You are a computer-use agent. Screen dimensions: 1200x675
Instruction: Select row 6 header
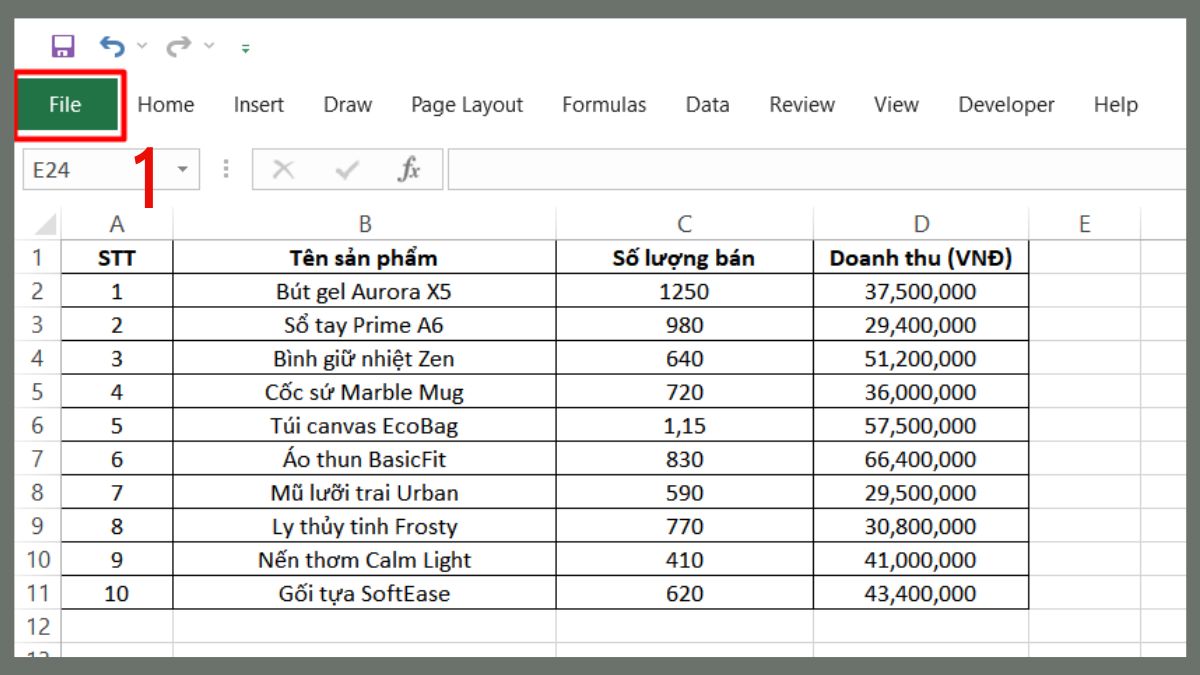38,426
